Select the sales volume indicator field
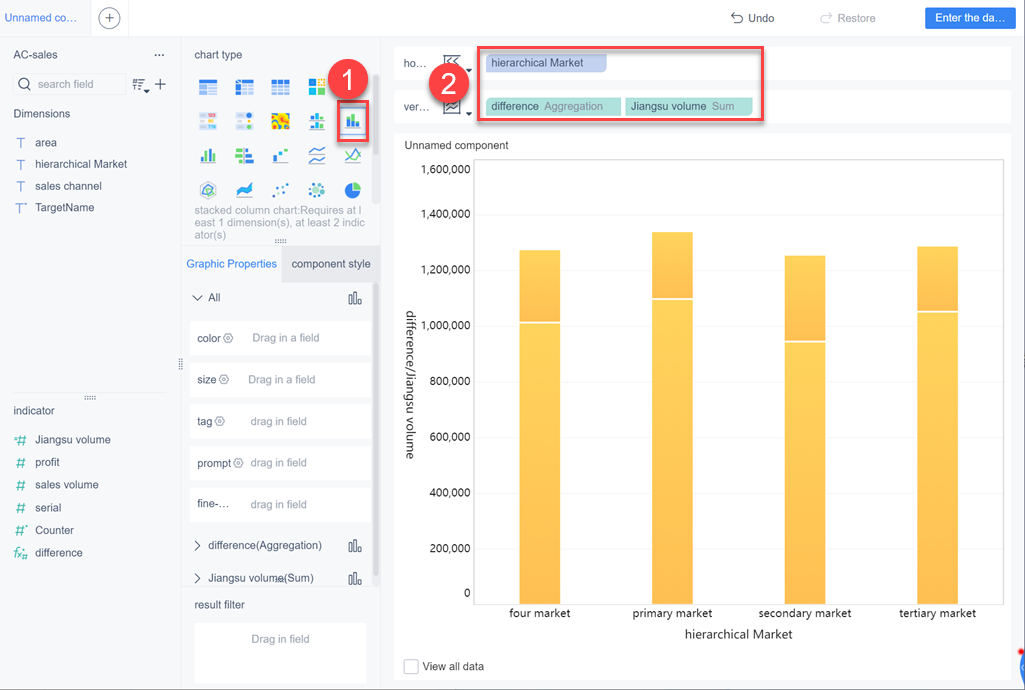The height and width of the screenshot is (690, 1025). point(67,485)
